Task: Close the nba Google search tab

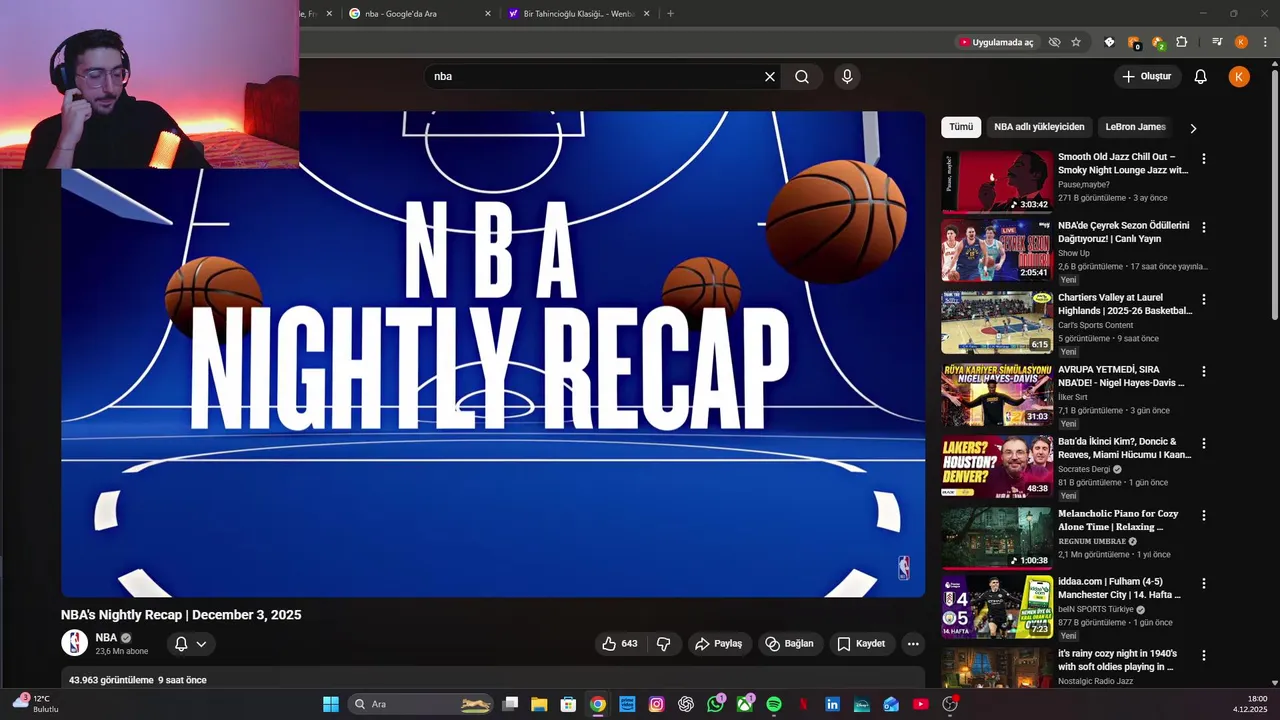Action: tap(488, 14)
